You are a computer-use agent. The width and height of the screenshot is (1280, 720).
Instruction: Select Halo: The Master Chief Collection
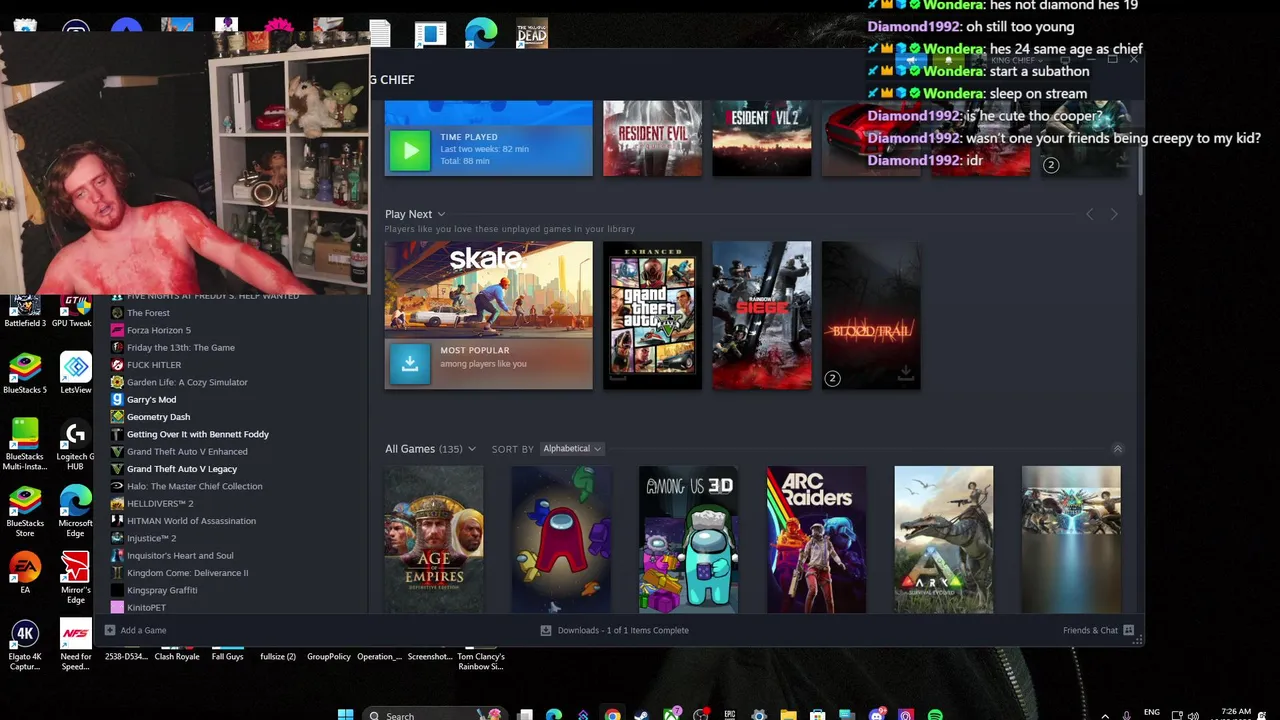tap(194, 486)
